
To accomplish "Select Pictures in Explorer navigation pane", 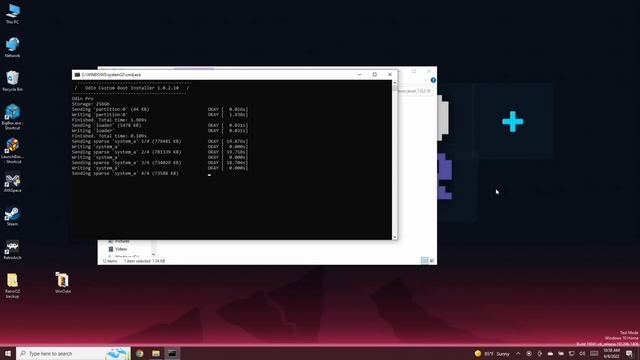I will pos(119,242).
